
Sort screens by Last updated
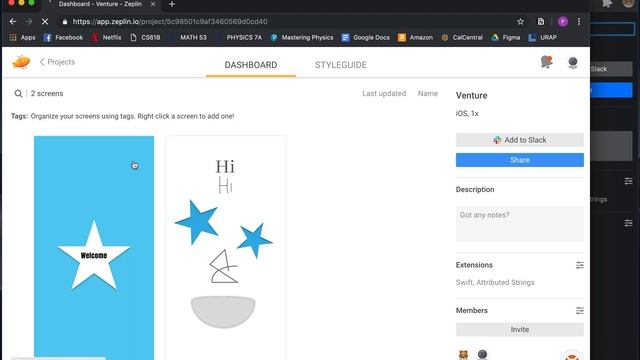point(384,93)
